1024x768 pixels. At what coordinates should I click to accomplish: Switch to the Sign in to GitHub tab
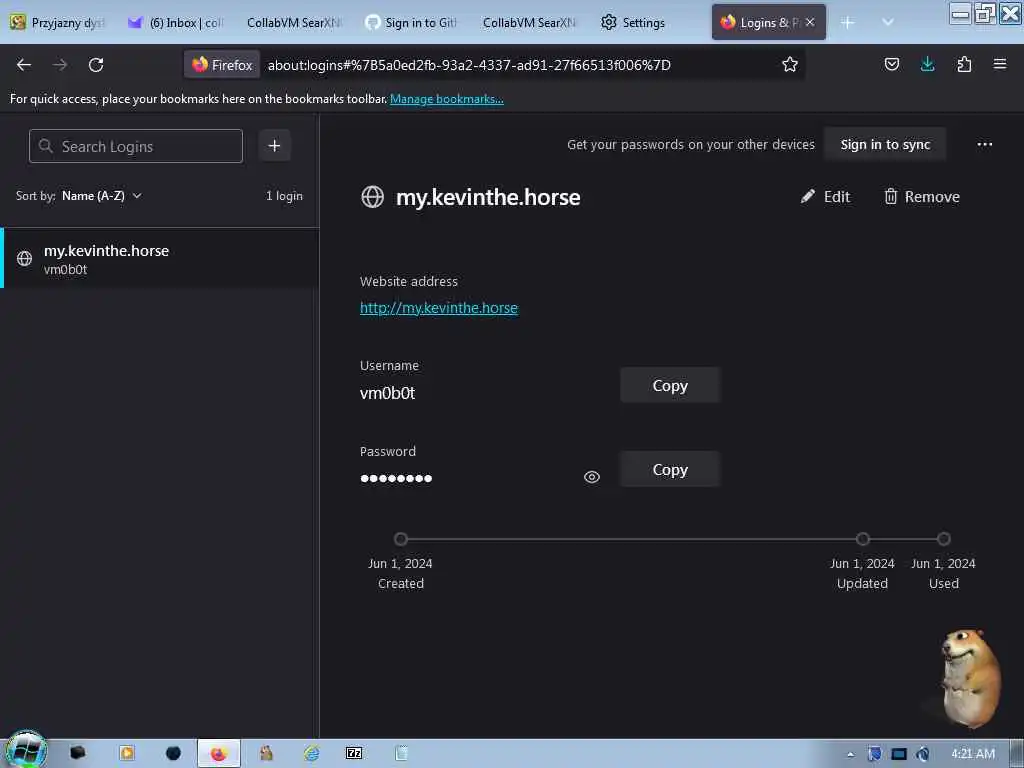[x=411, y=23]
